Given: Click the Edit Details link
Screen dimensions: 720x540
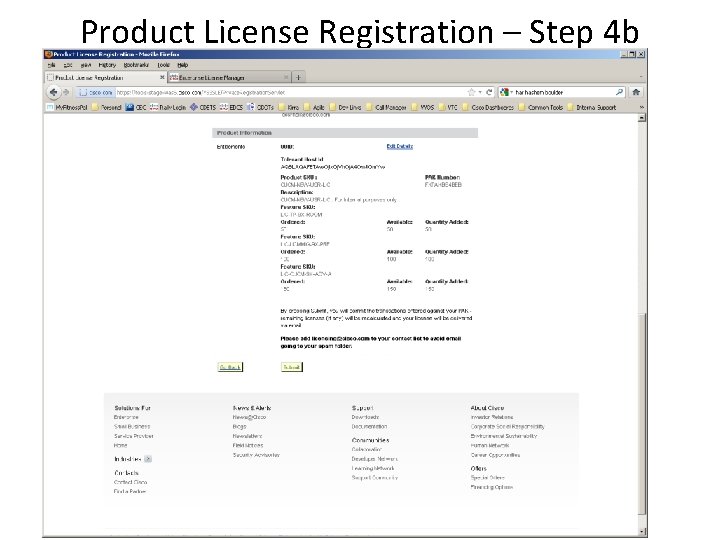Looking at the screenshot, I should tap(399, 146).
